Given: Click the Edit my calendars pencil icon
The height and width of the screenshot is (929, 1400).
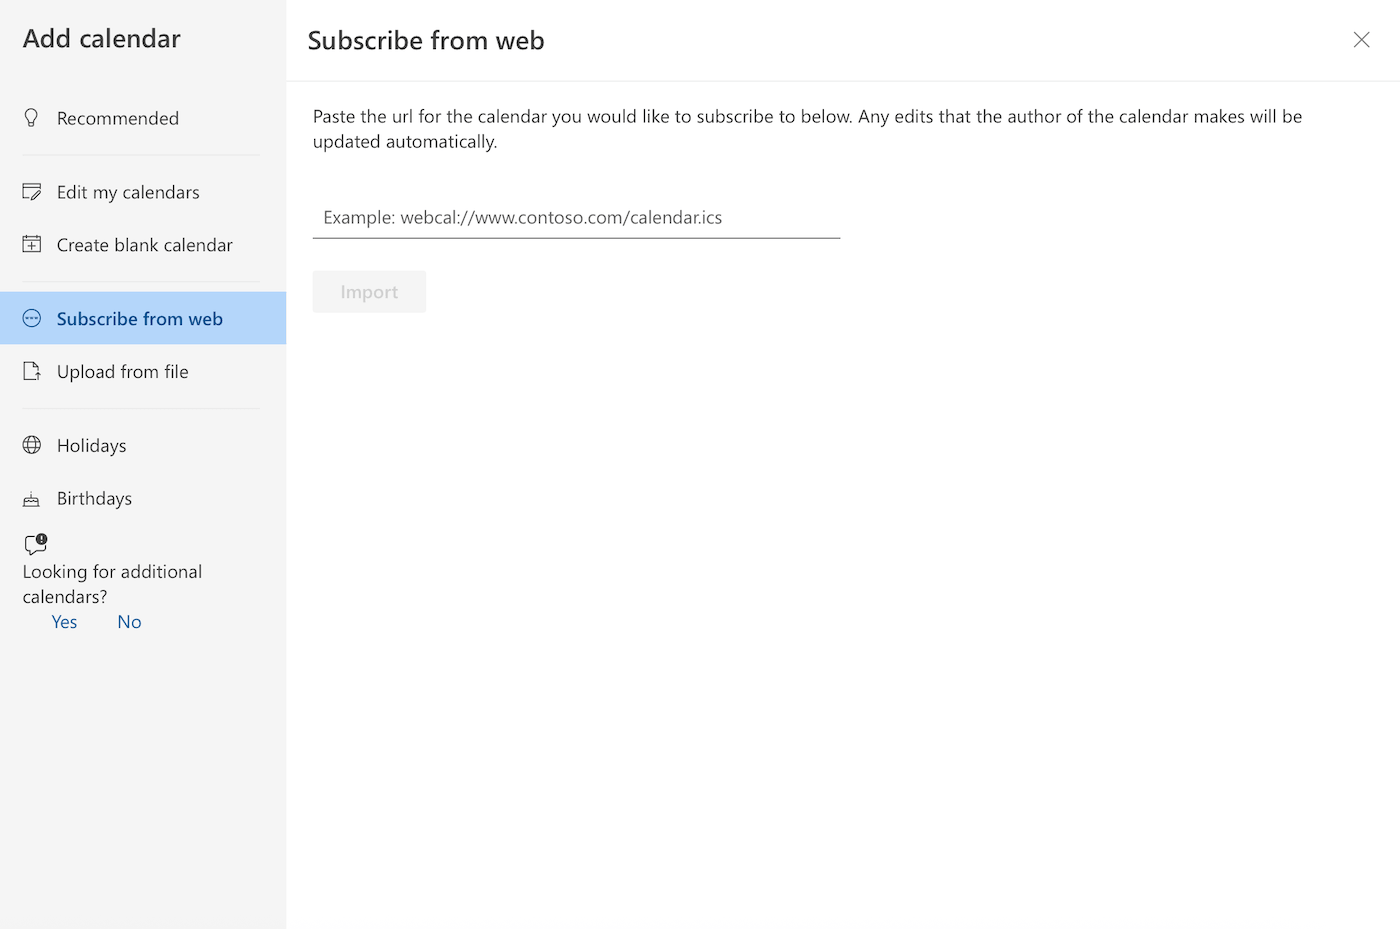Looking at the screenshot, I should [32, 191].
